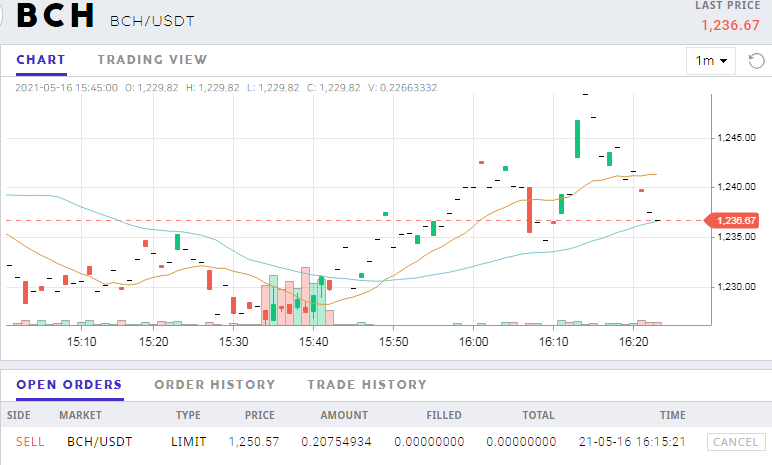Screen dimensions: 772x465
Task: Click the 16:10 time axis marker
Action: [x=553, y=341]
